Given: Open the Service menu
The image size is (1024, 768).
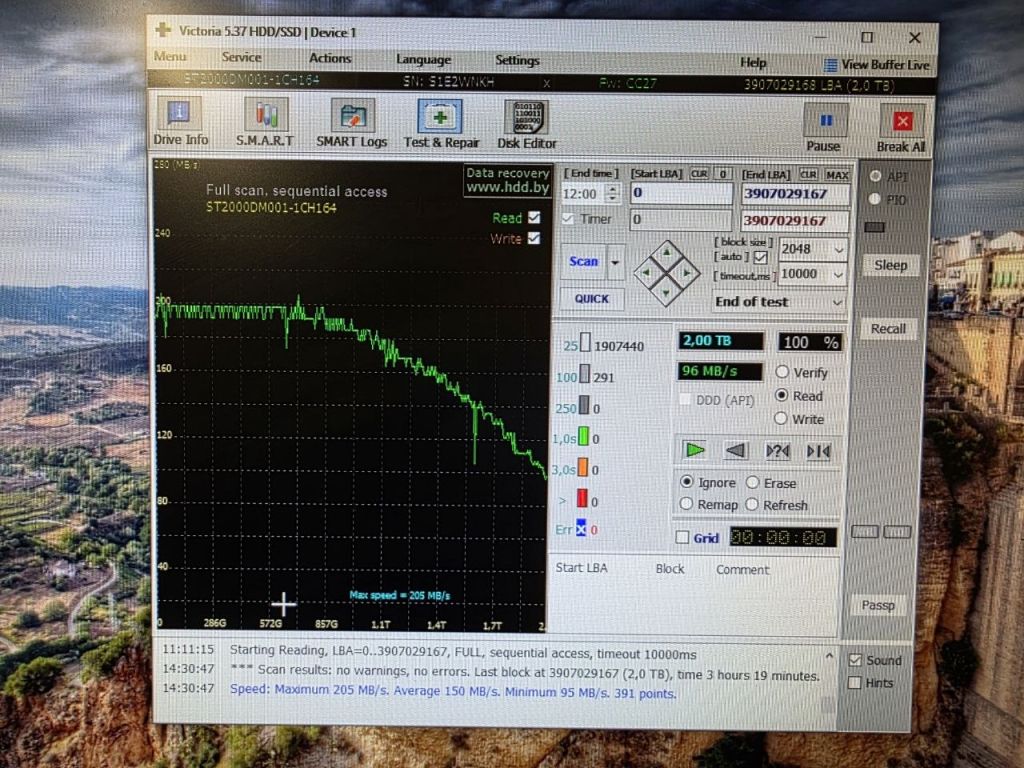Looking at the screenshot, I should click(x=242, y=57).
